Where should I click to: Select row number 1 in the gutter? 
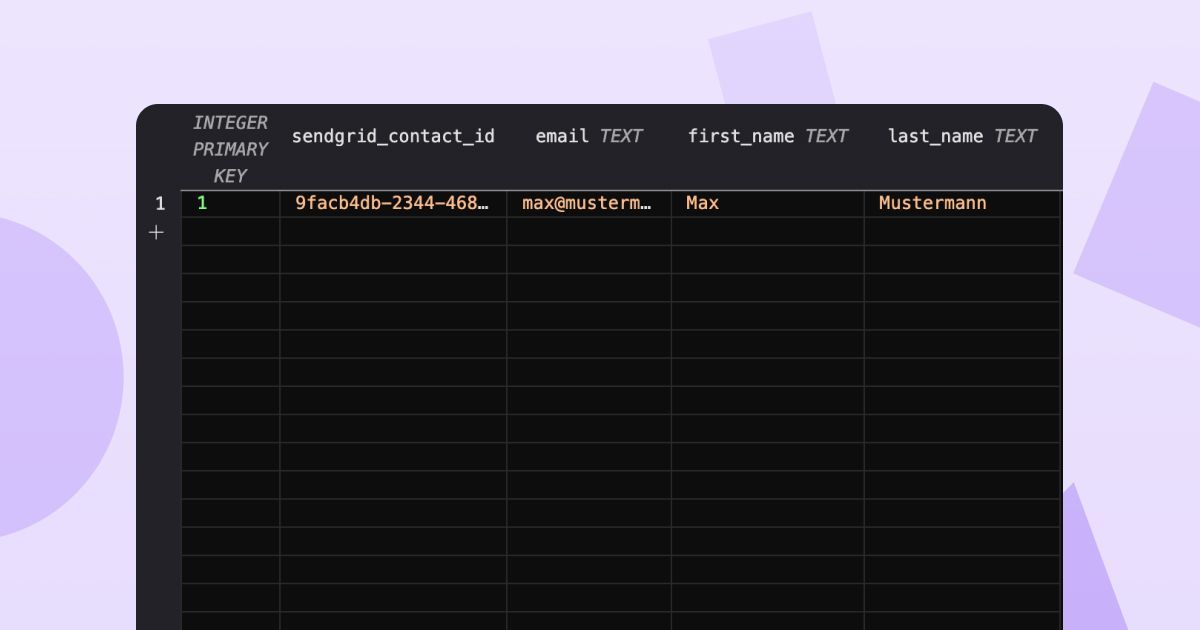(158, 203)
